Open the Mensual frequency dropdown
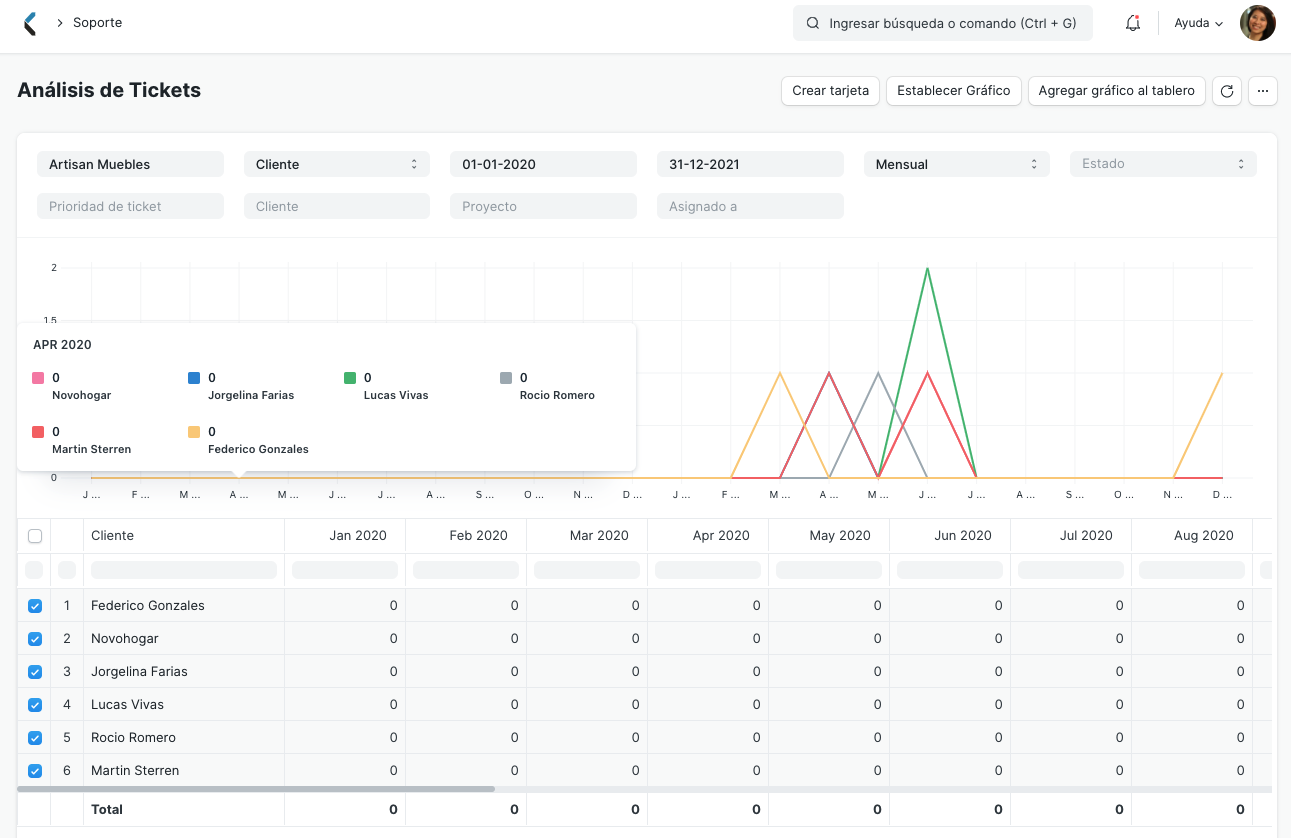Viewport: 1291px width, 838px height. (x=956, y=163)
